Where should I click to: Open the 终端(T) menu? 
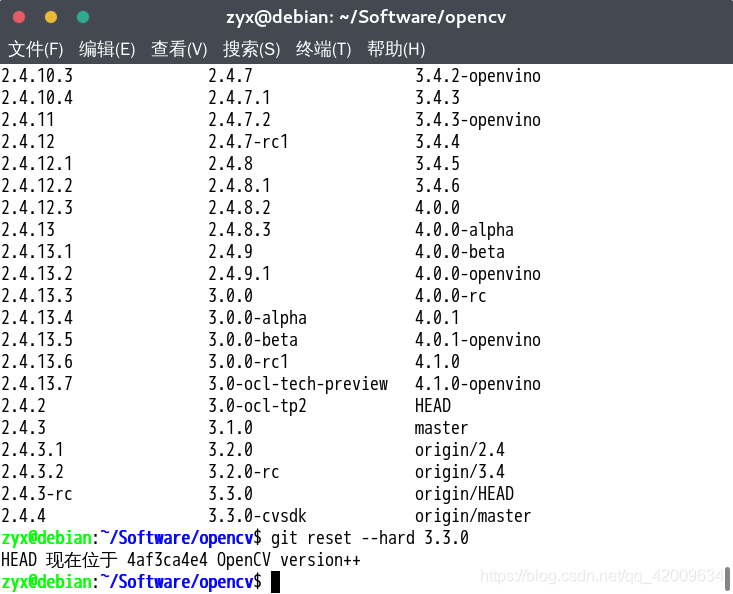tap(323, 49)
